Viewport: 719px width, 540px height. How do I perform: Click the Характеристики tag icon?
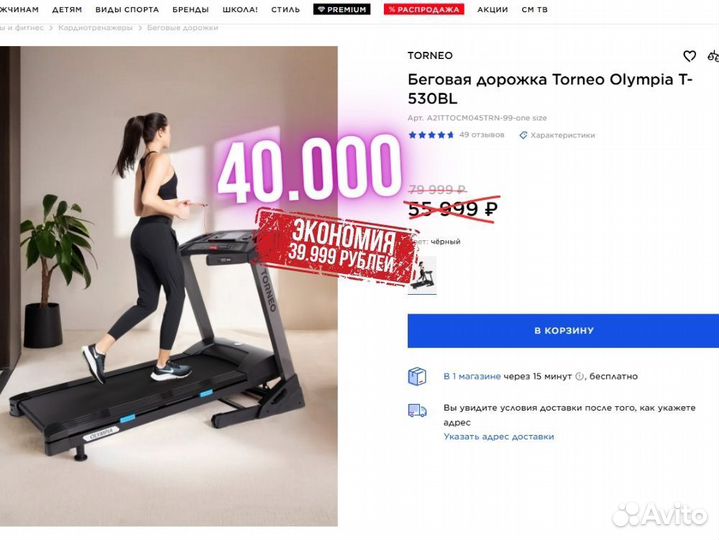click(523, 135)
